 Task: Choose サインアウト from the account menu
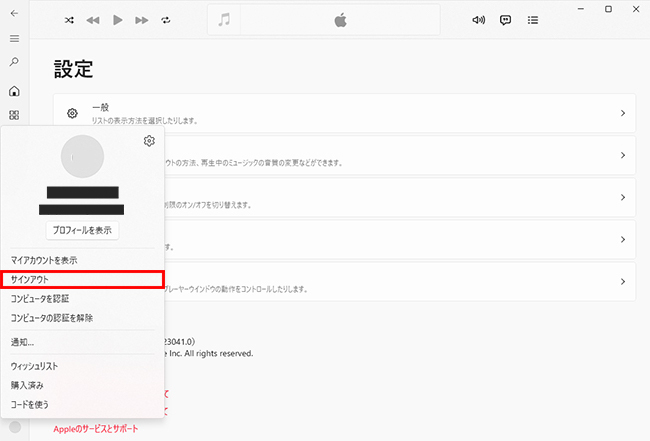(82, 279)
